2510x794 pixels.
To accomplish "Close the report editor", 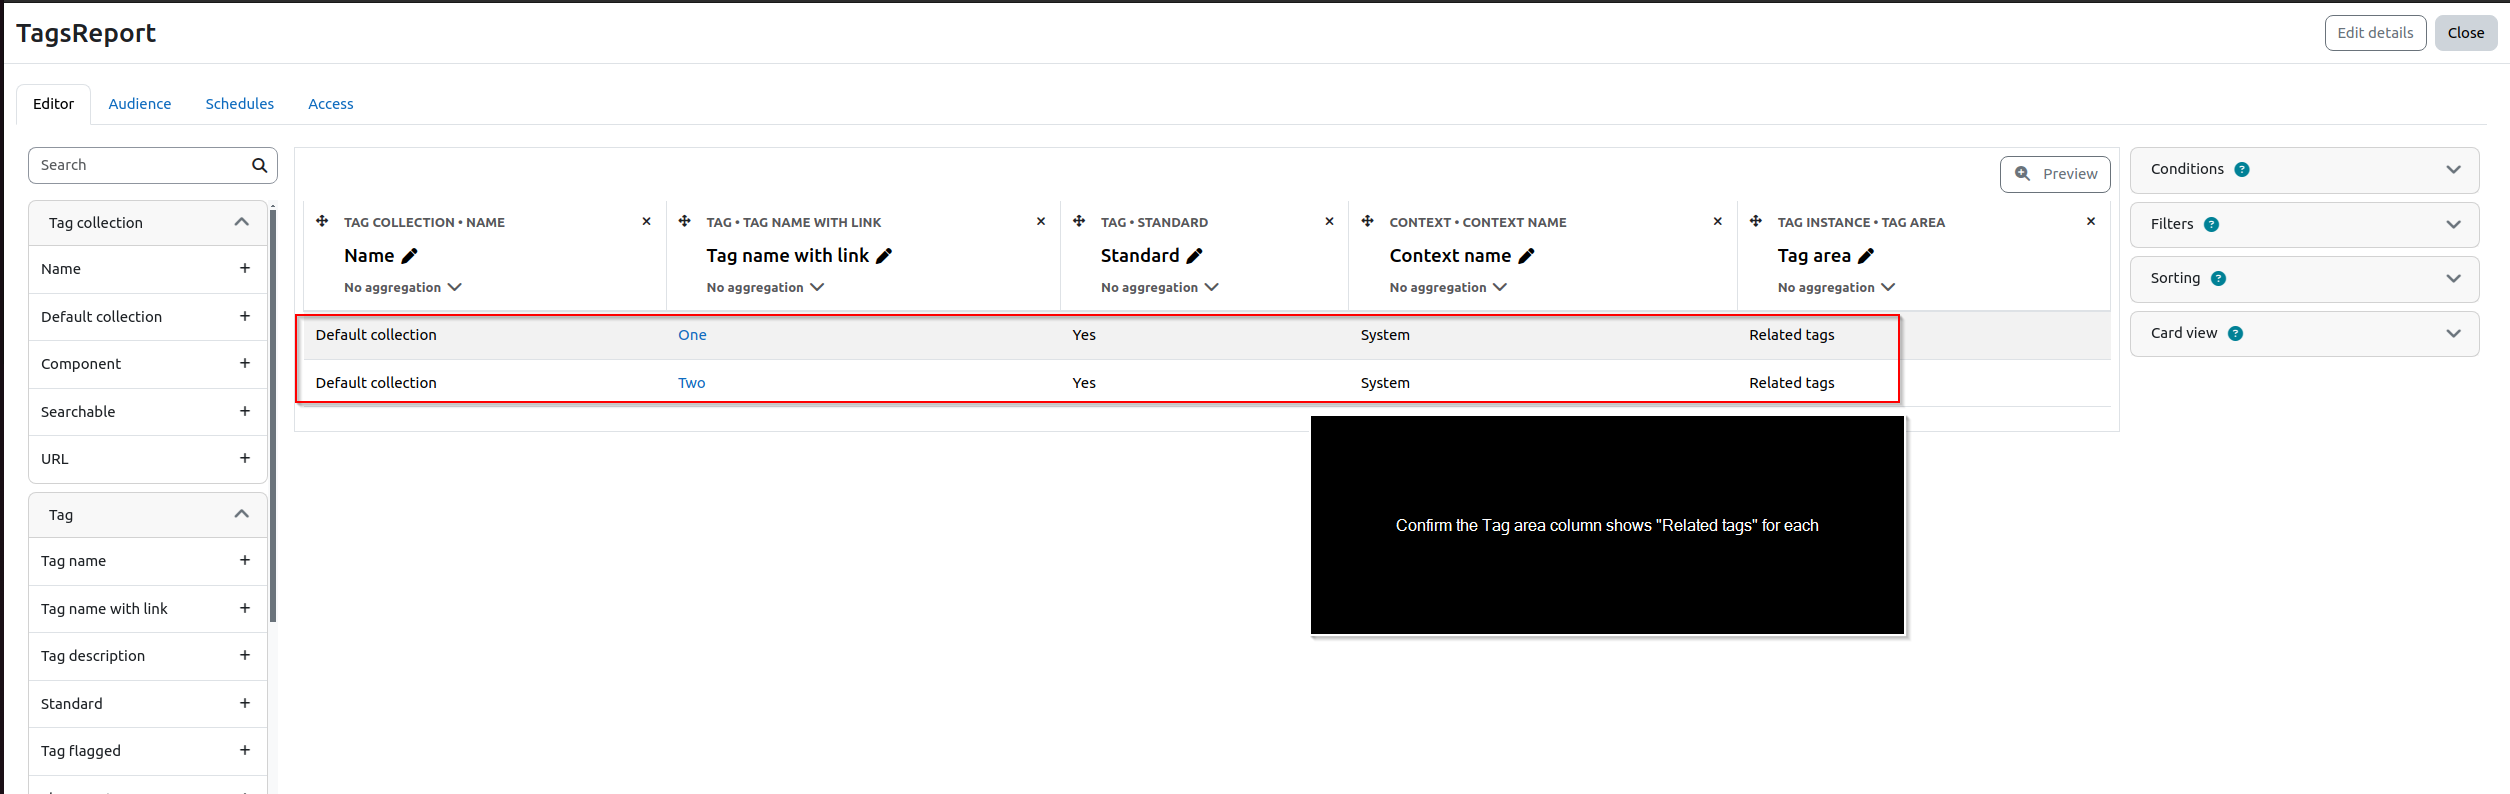I will click(2465, 33).
